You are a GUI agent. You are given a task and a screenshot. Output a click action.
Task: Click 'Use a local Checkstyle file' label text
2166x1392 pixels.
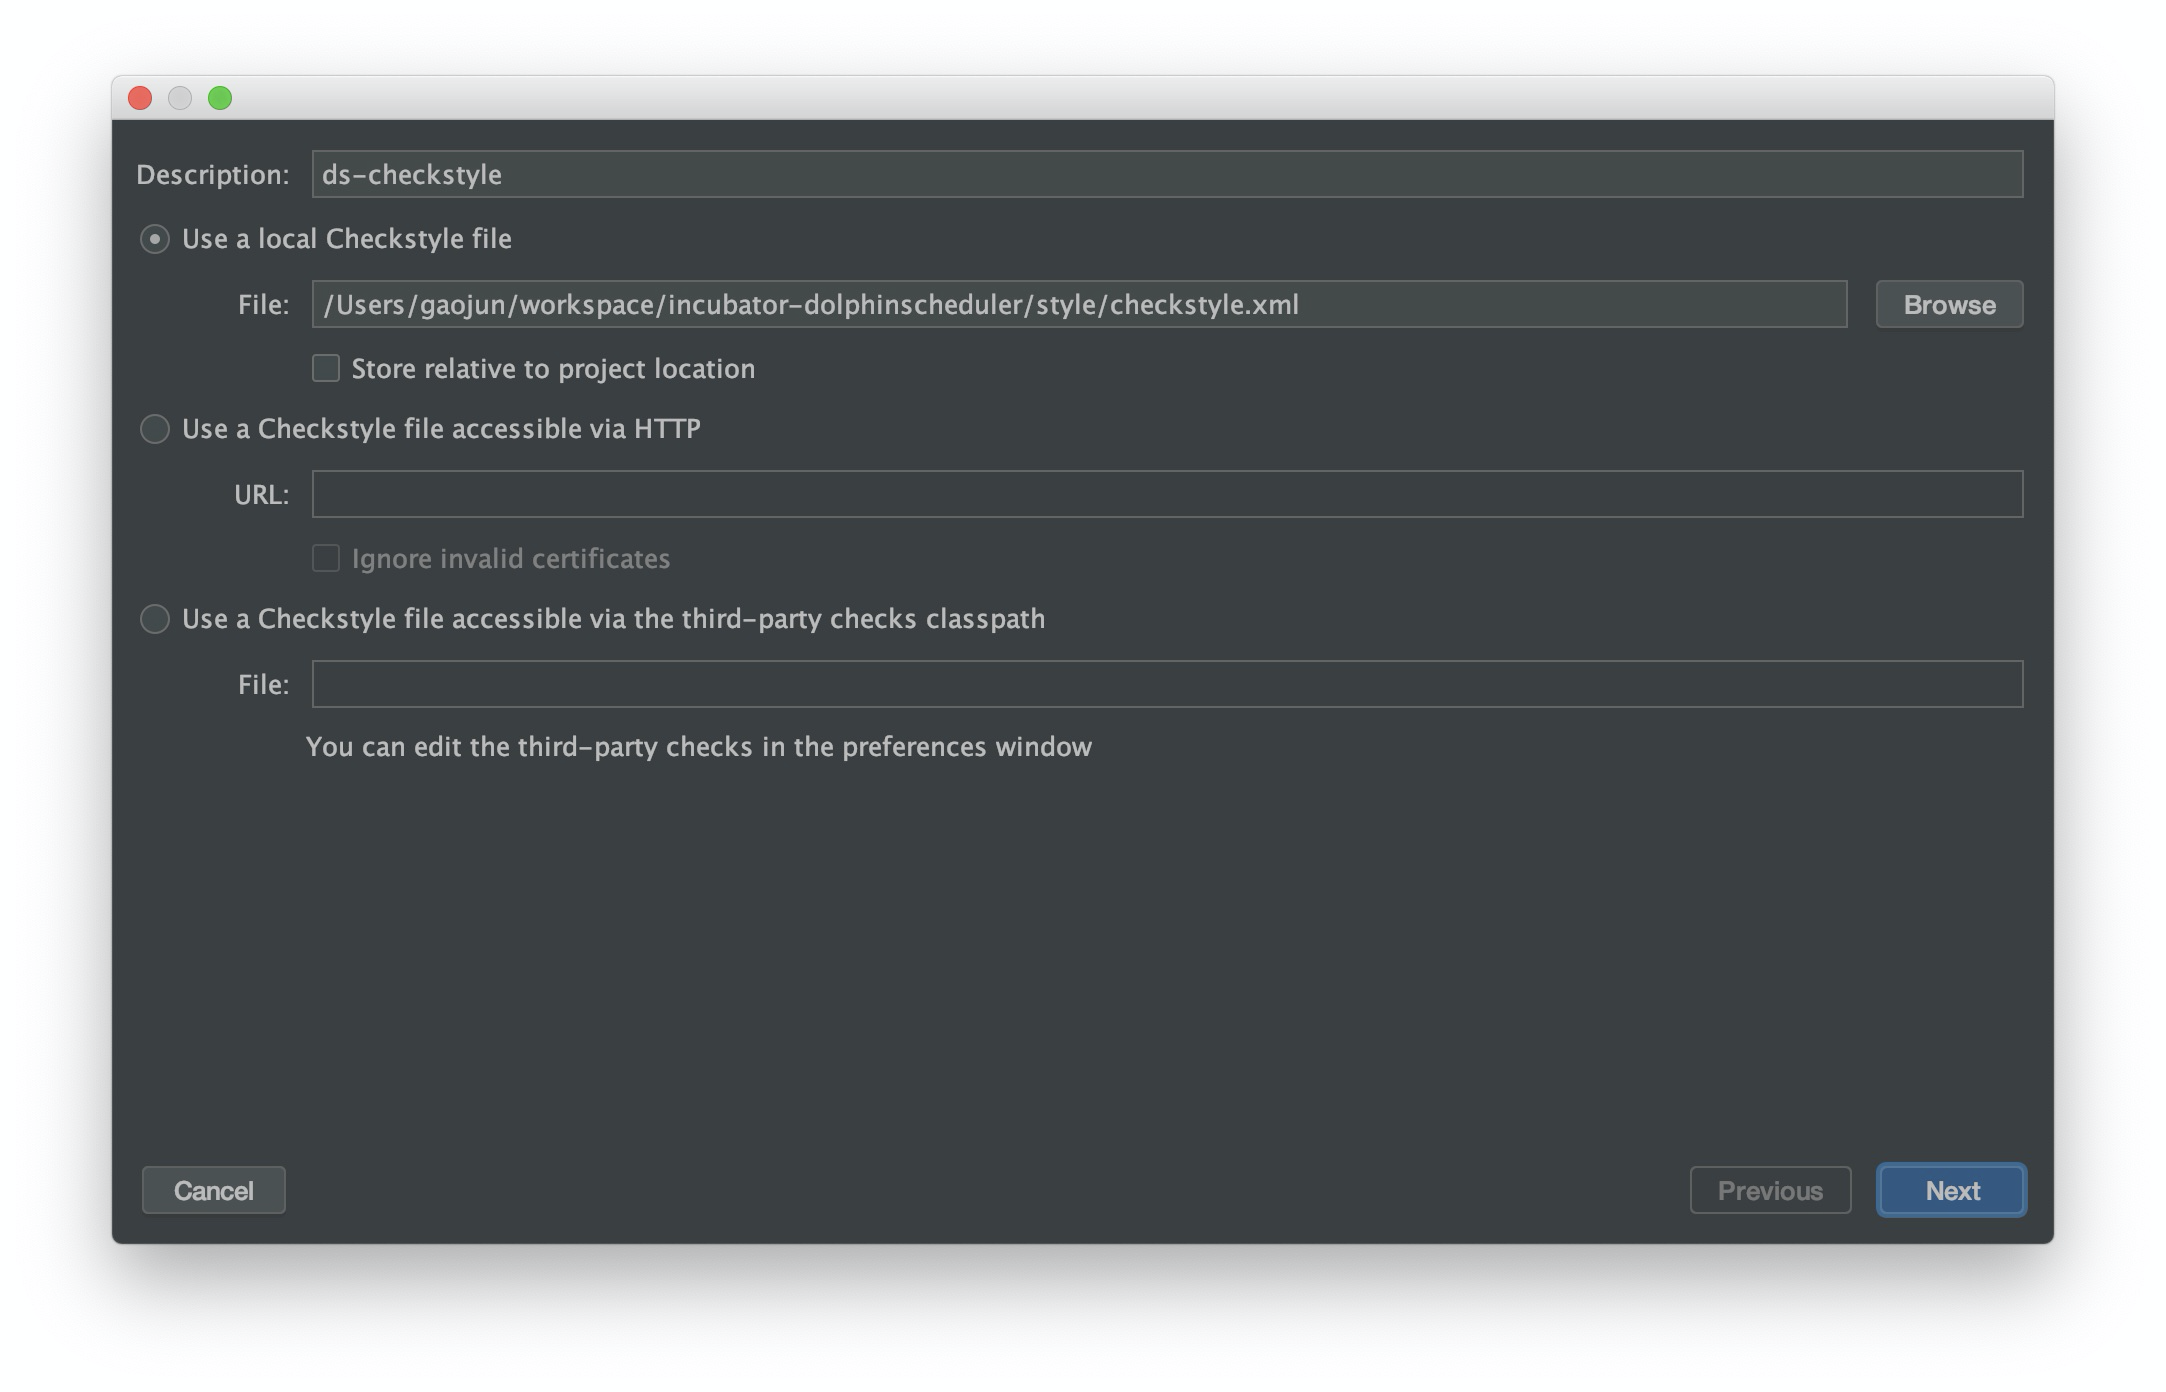(346, 239)
